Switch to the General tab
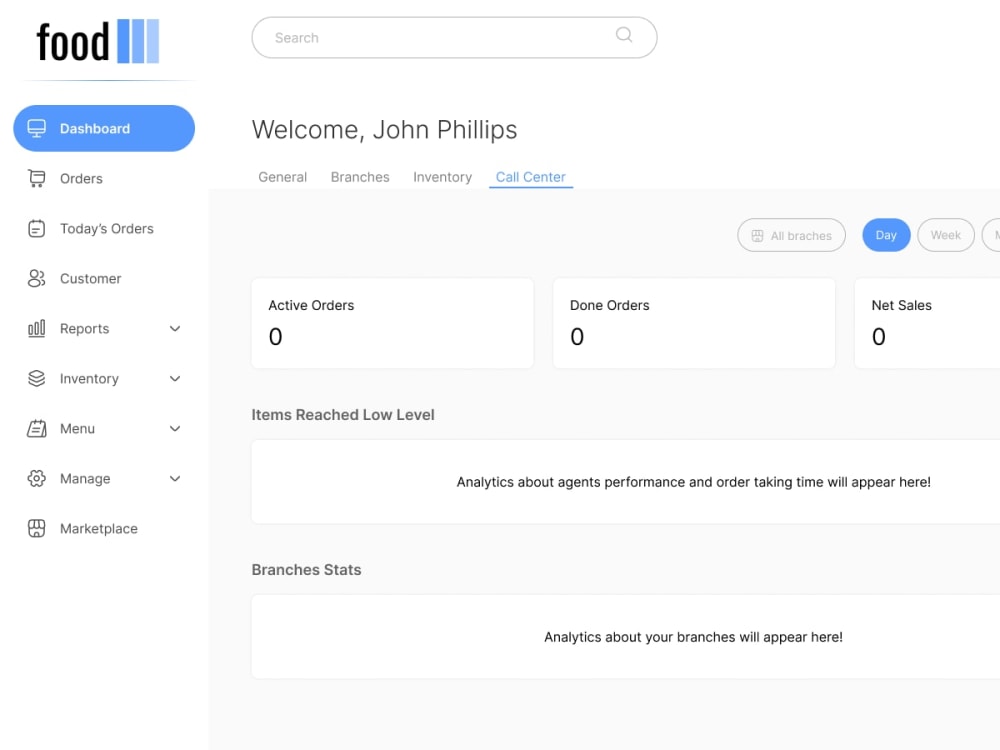The height and width of the screenshot is (750, 1000). click(282, 177)
